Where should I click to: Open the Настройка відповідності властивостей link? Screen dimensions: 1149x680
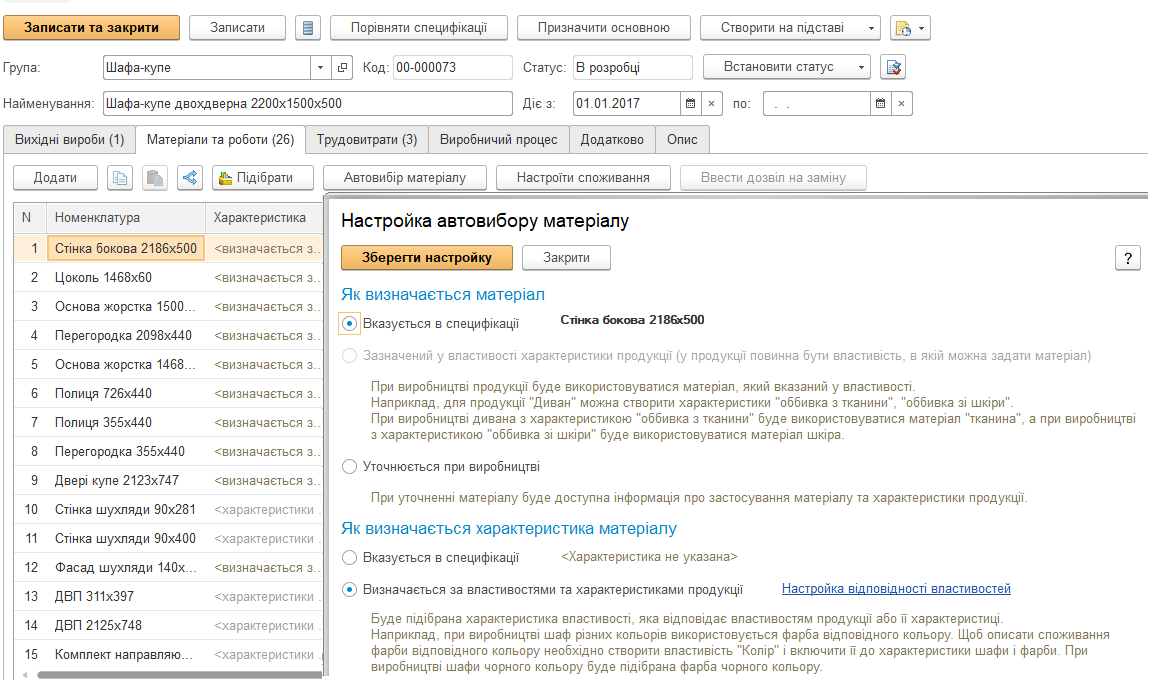click(x=896, y=588)
